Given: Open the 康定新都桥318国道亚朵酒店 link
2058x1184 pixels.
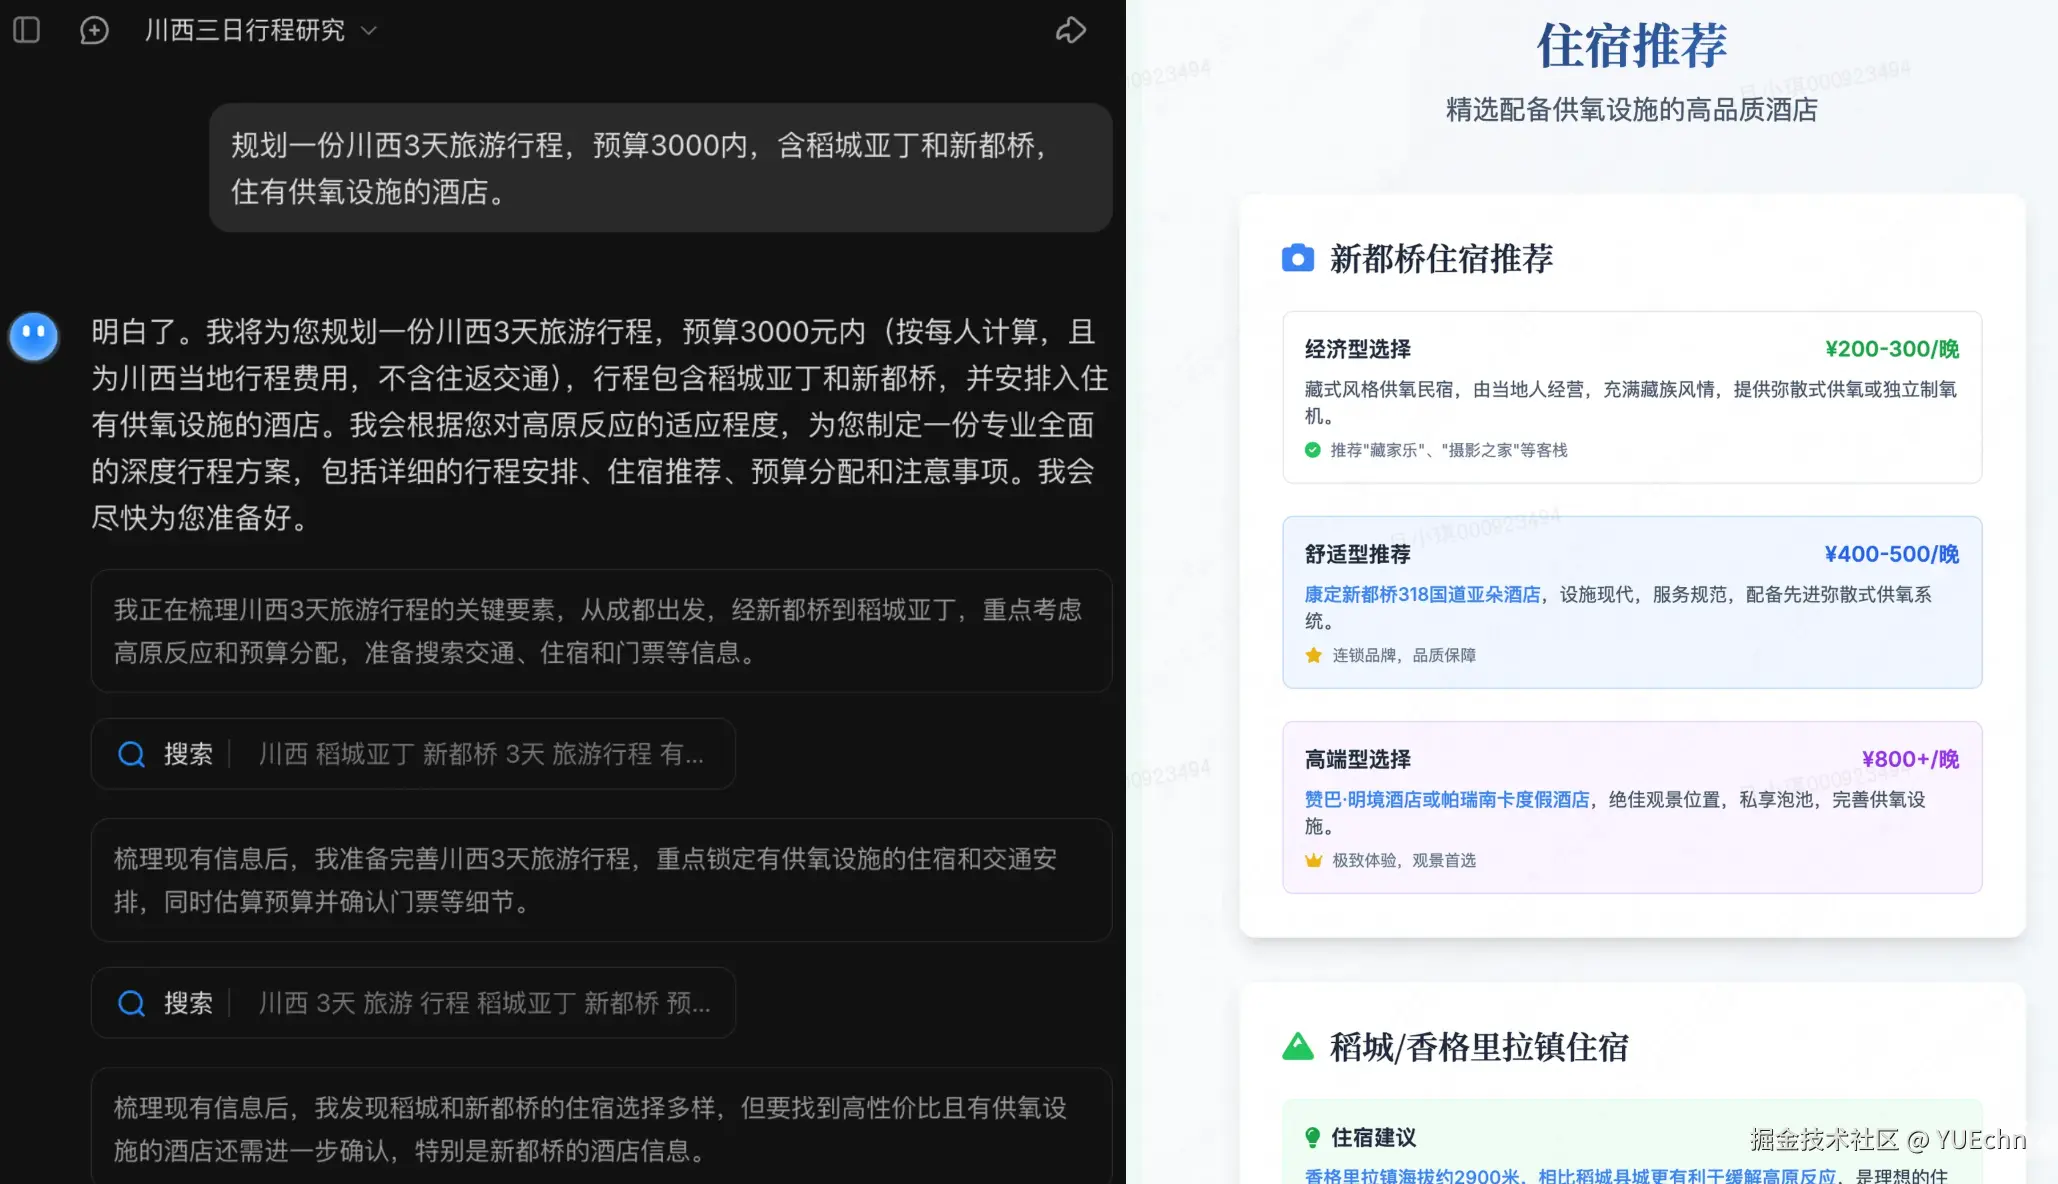Looking at the screenshot, I should point(1421,594).
